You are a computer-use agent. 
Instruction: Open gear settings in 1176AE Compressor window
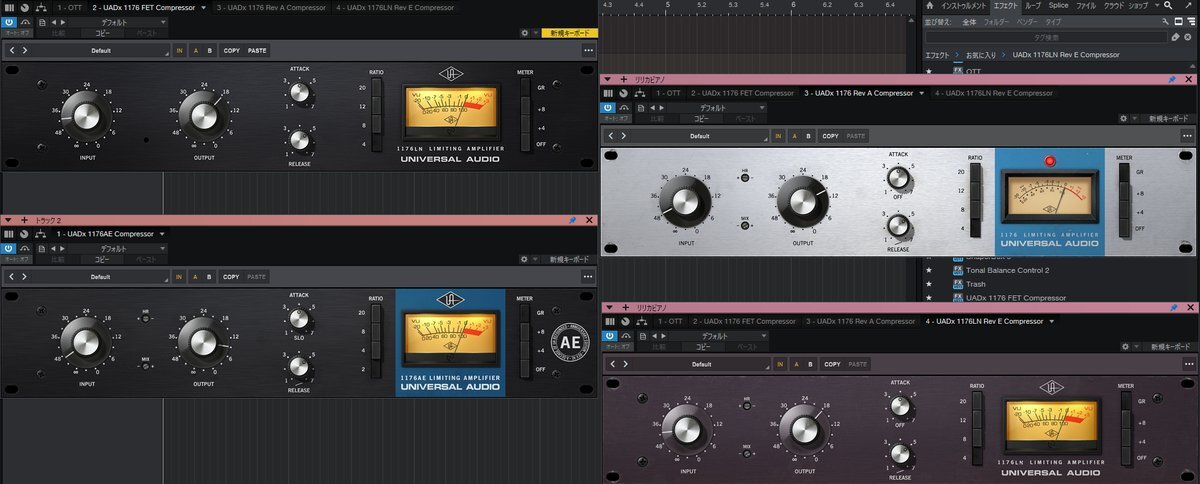(525, 259)
